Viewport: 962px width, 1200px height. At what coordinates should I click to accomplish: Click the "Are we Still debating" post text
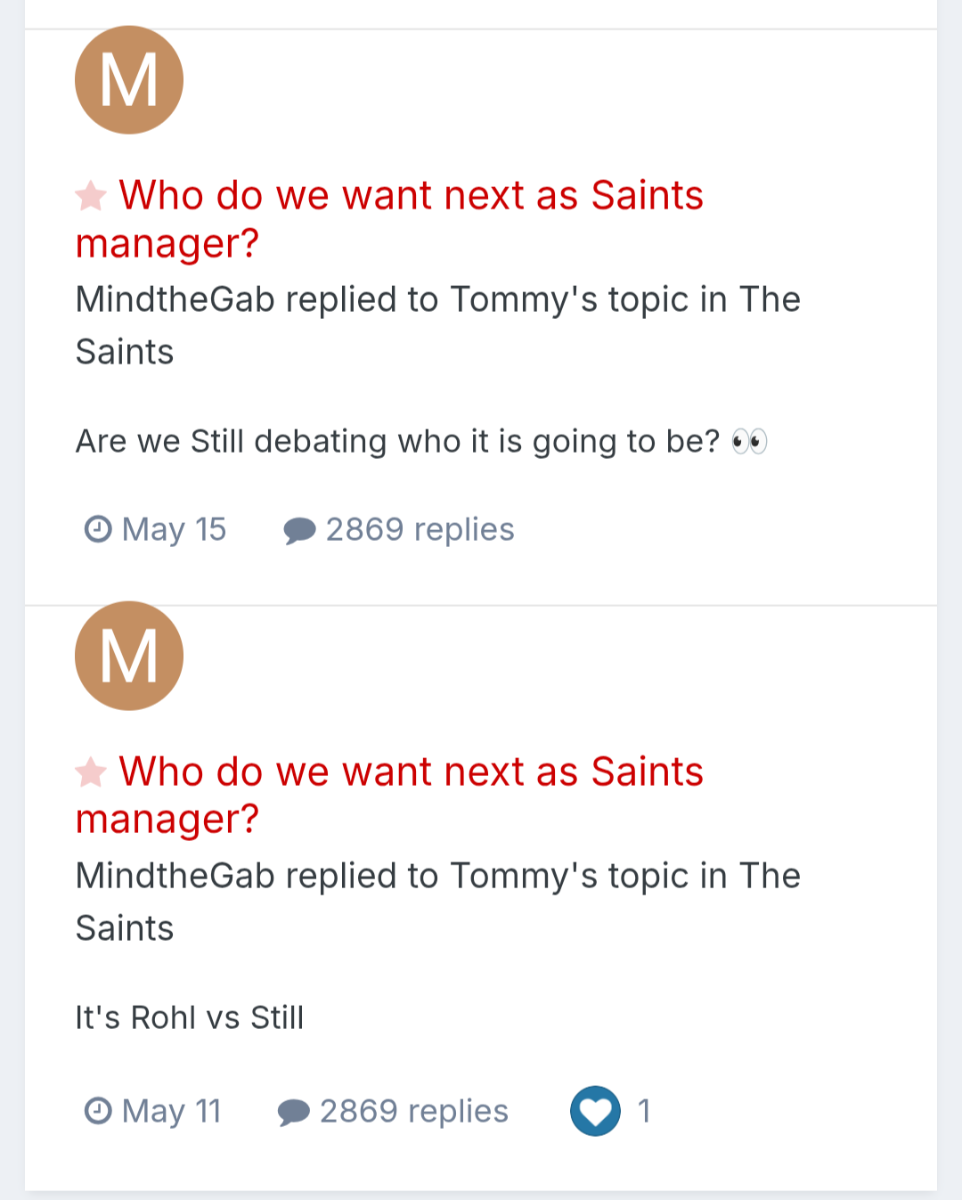tap(398, 441)
